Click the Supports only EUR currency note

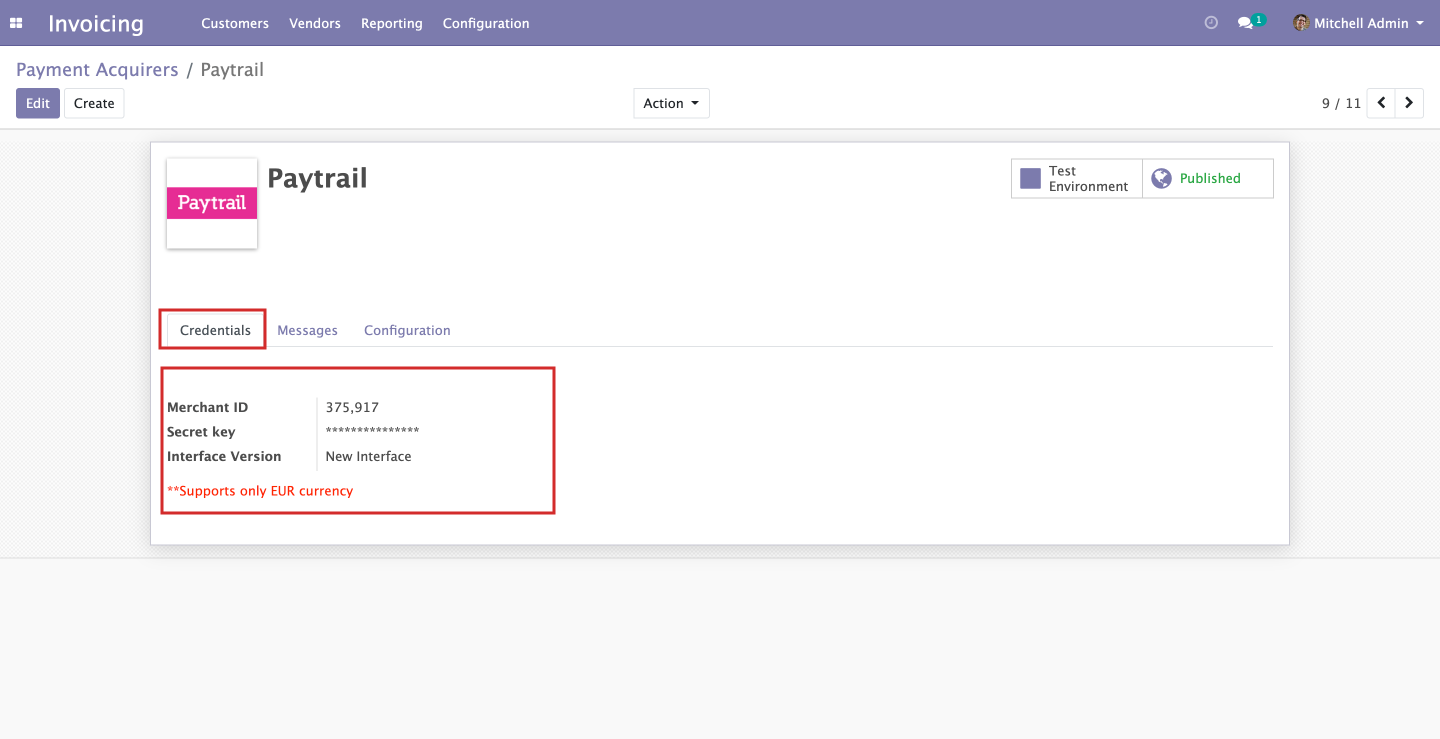point(260,491)
